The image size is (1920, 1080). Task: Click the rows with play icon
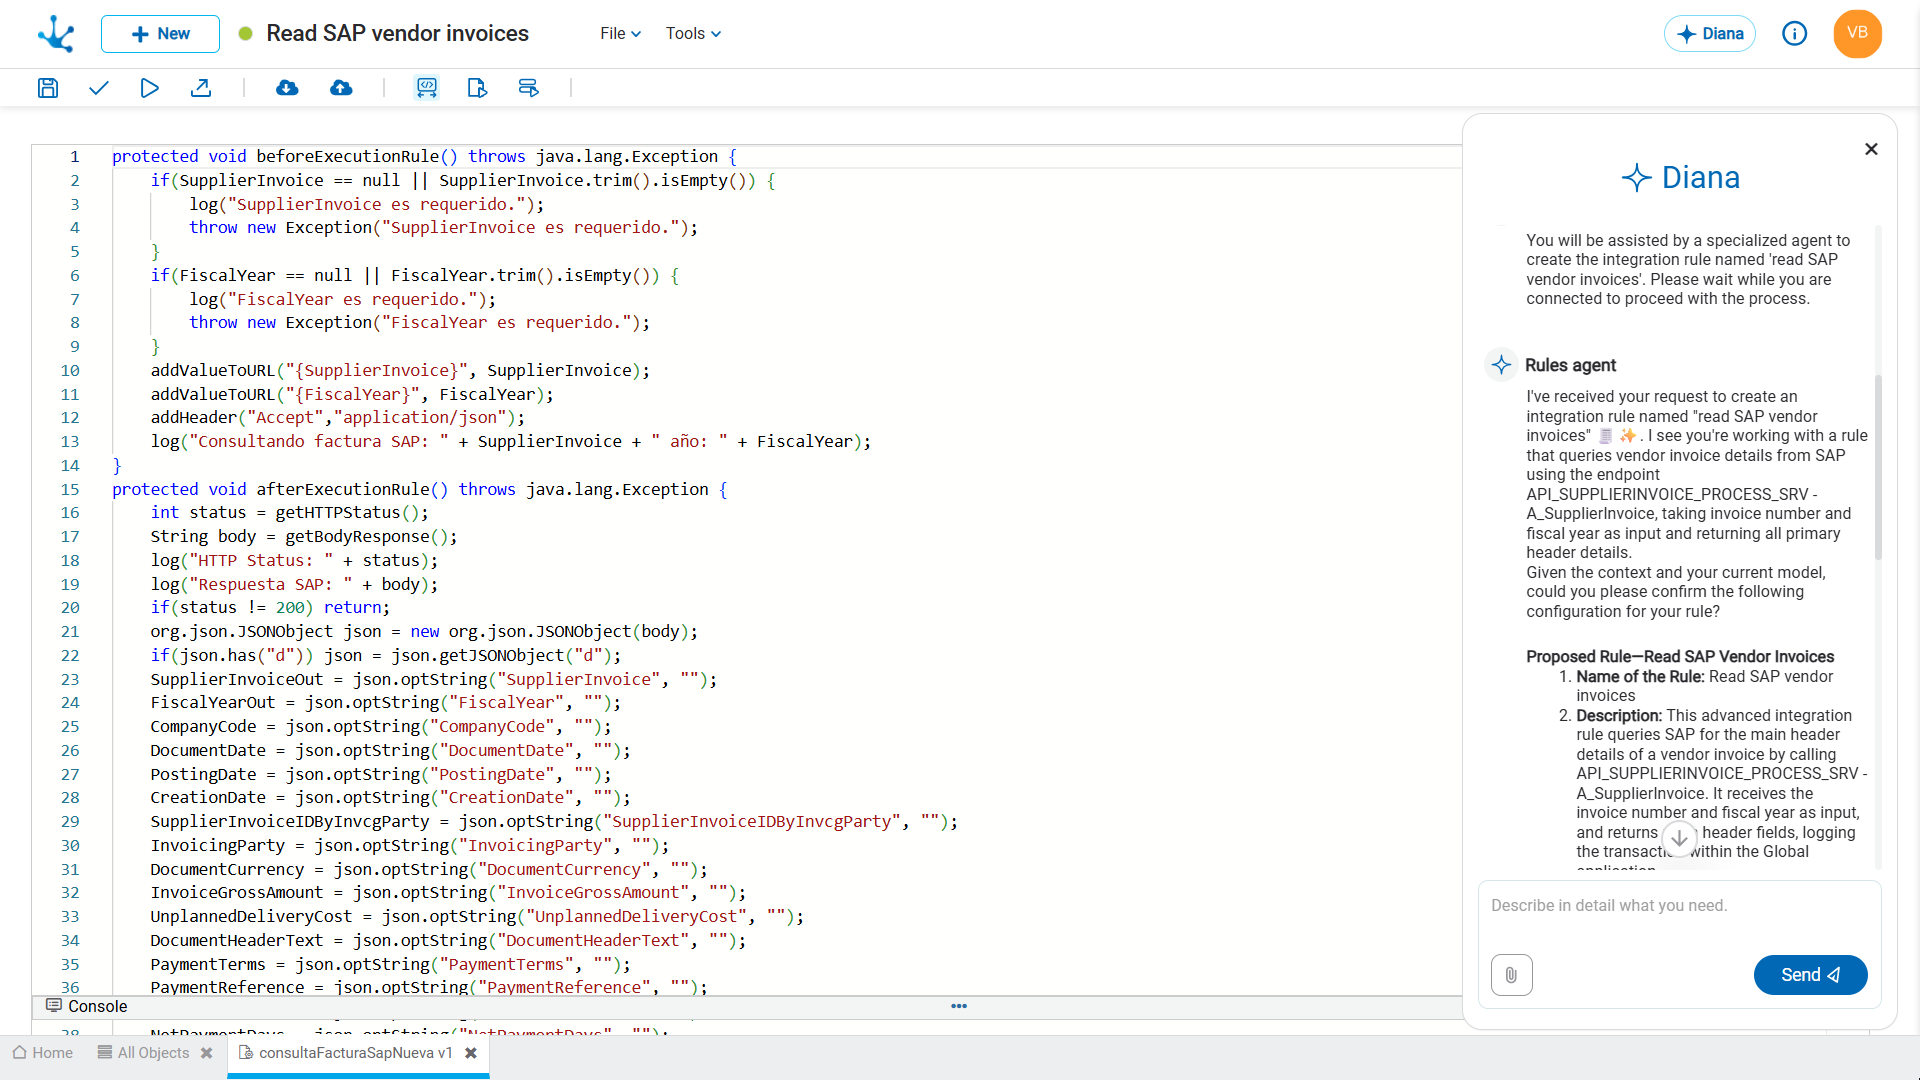coord(529,88)
